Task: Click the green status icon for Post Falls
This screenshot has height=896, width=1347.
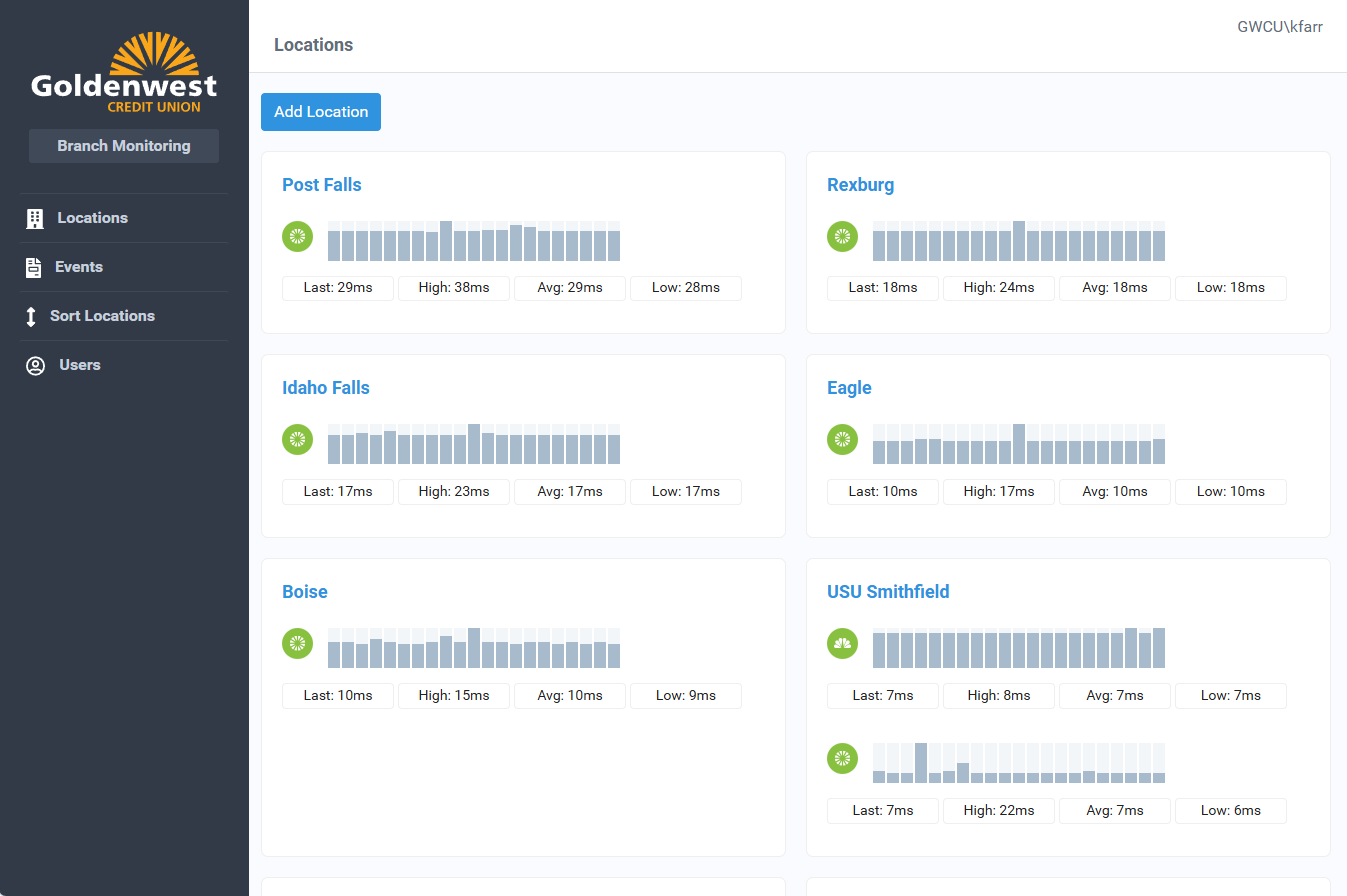Action: point(297,236)
